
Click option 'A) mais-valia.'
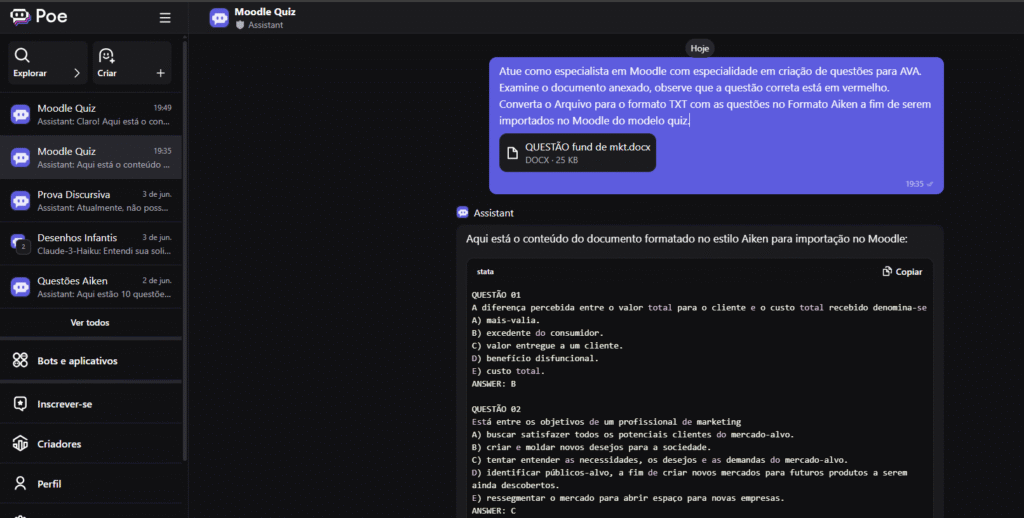tap(506, 320)
